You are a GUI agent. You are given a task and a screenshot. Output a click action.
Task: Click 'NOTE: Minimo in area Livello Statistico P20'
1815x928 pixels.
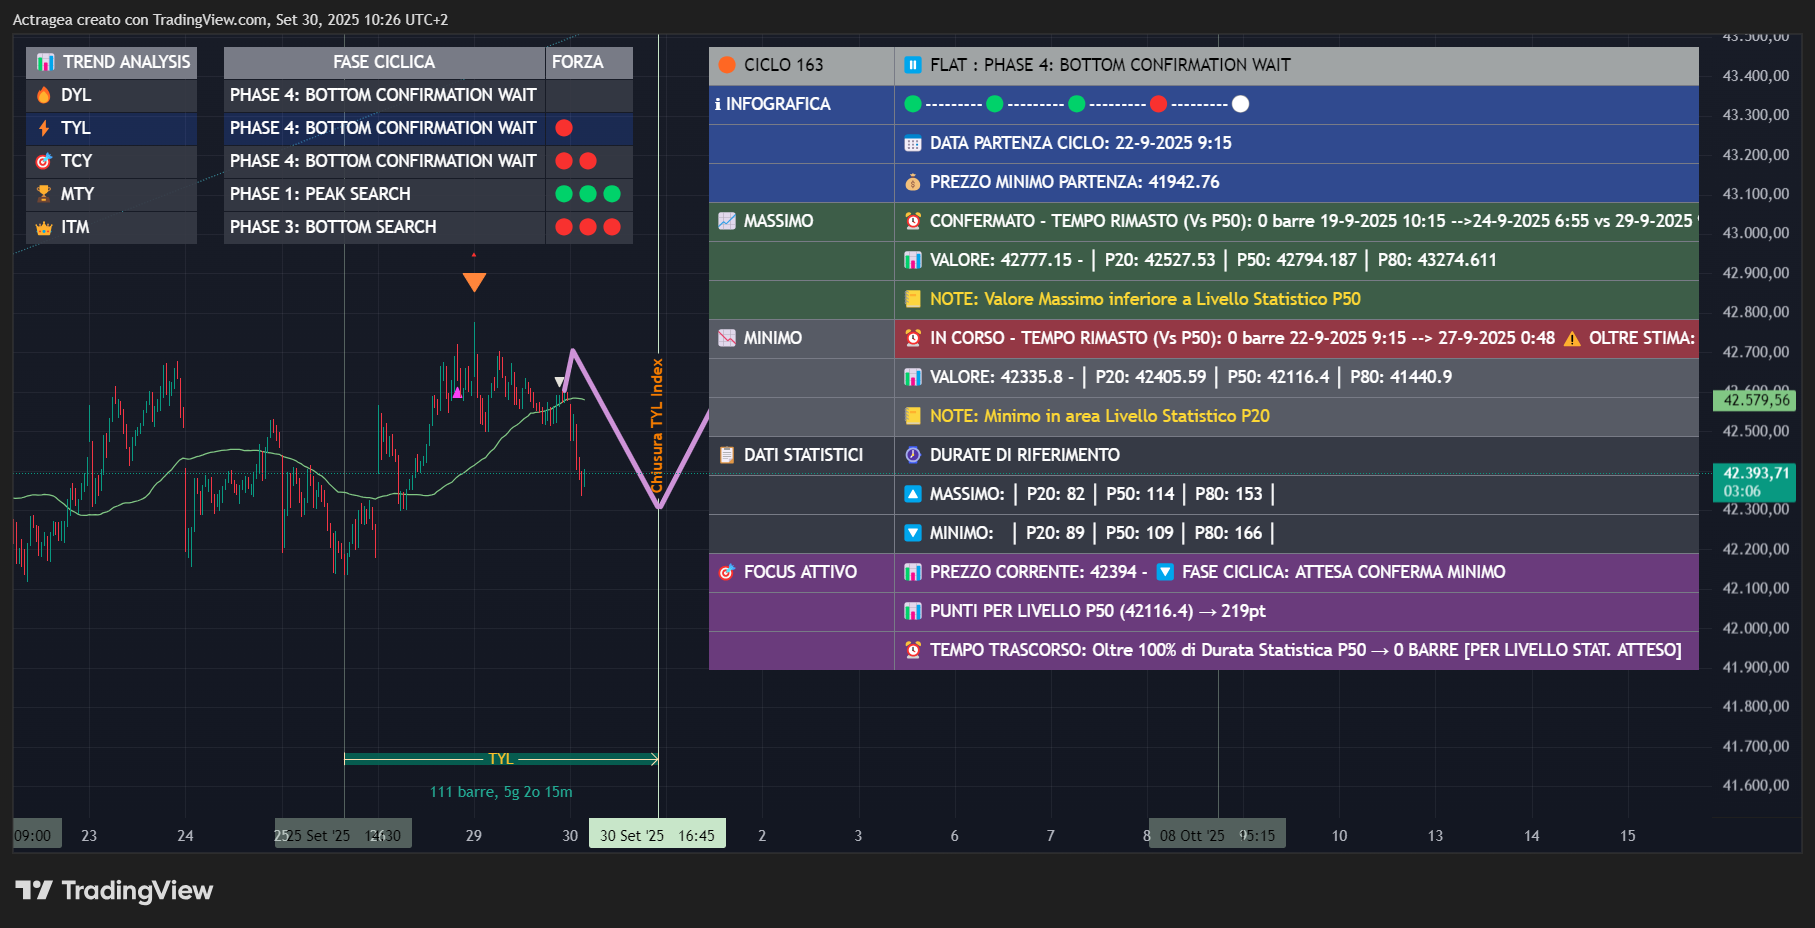click(1099, 416)
